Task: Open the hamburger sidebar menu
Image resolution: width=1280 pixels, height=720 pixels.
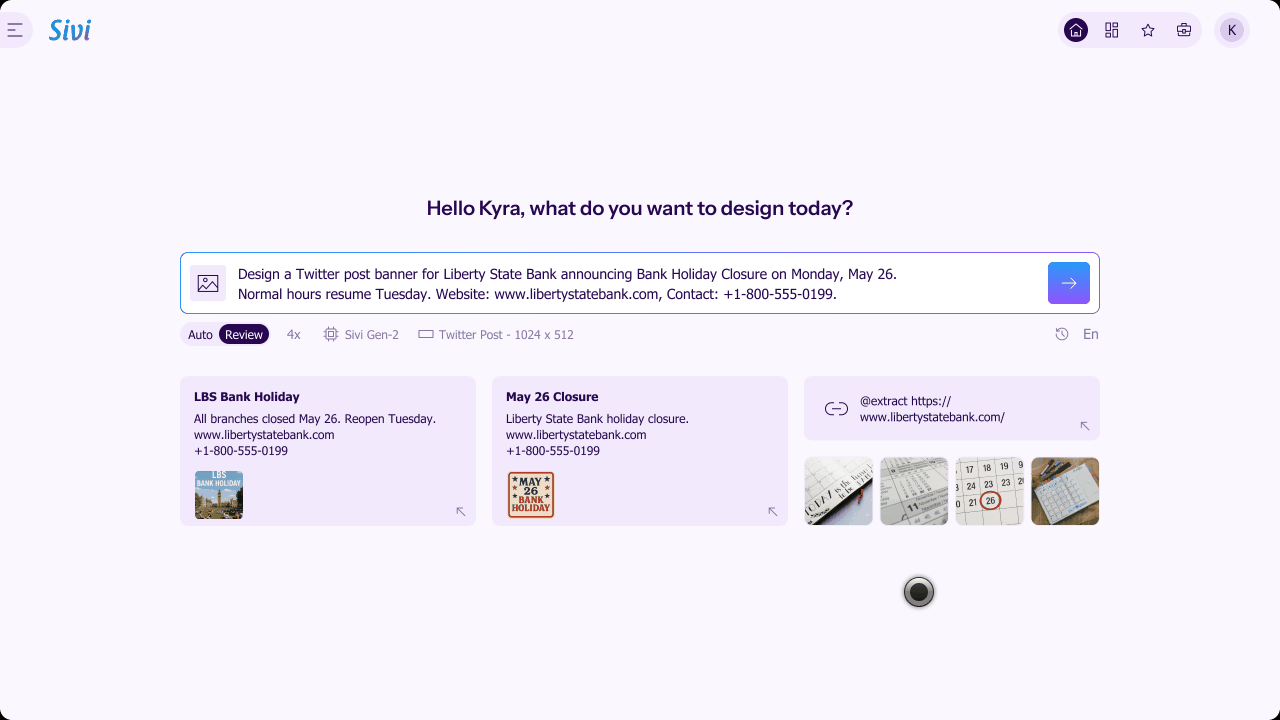Action: click(x=14, y=30)
